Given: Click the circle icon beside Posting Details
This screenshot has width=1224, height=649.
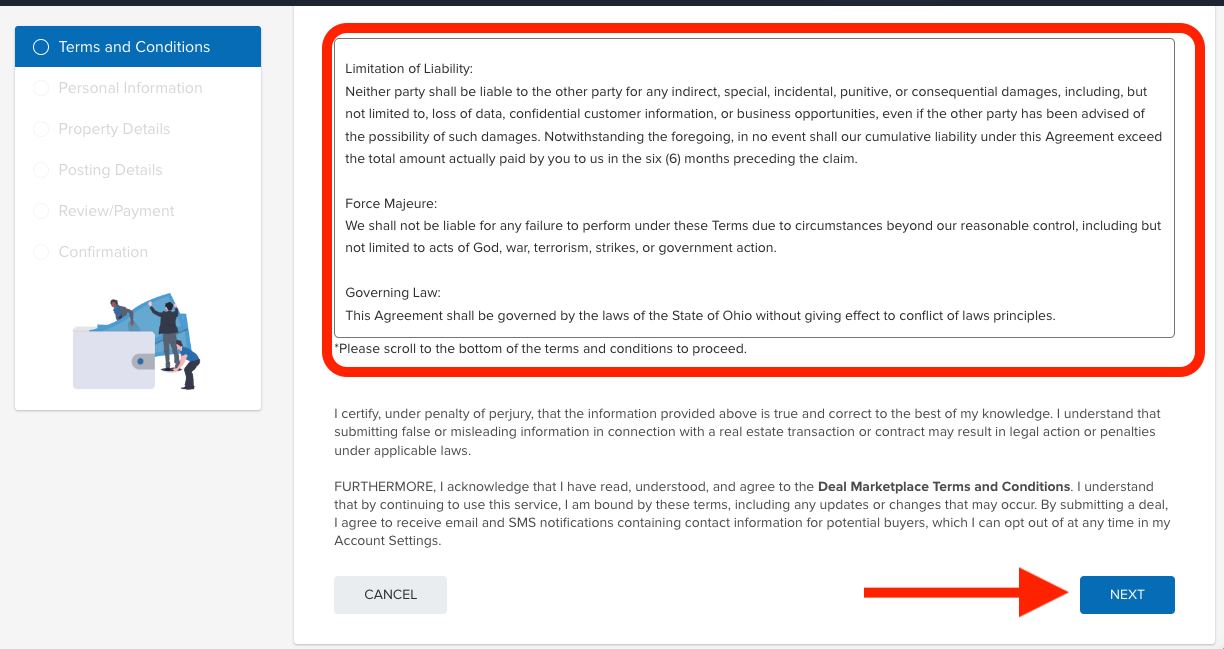Looking at the screenshot, I should pos(41,170).
